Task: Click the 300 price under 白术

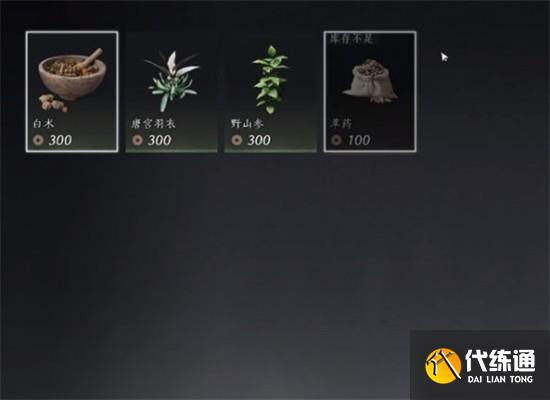Action: [60, 140]
